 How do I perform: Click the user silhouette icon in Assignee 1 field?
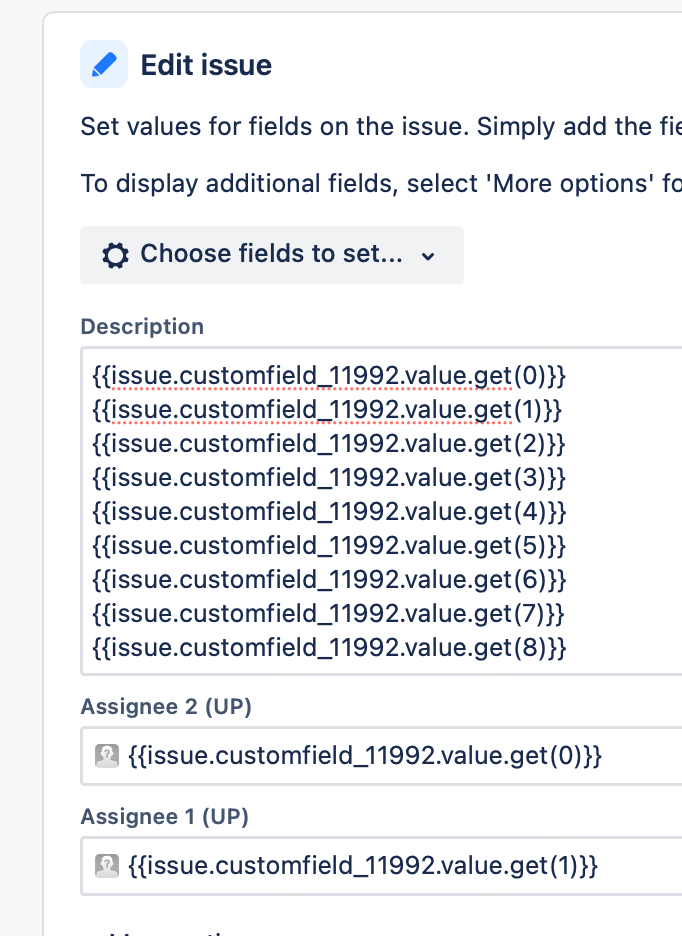[108, 866]
